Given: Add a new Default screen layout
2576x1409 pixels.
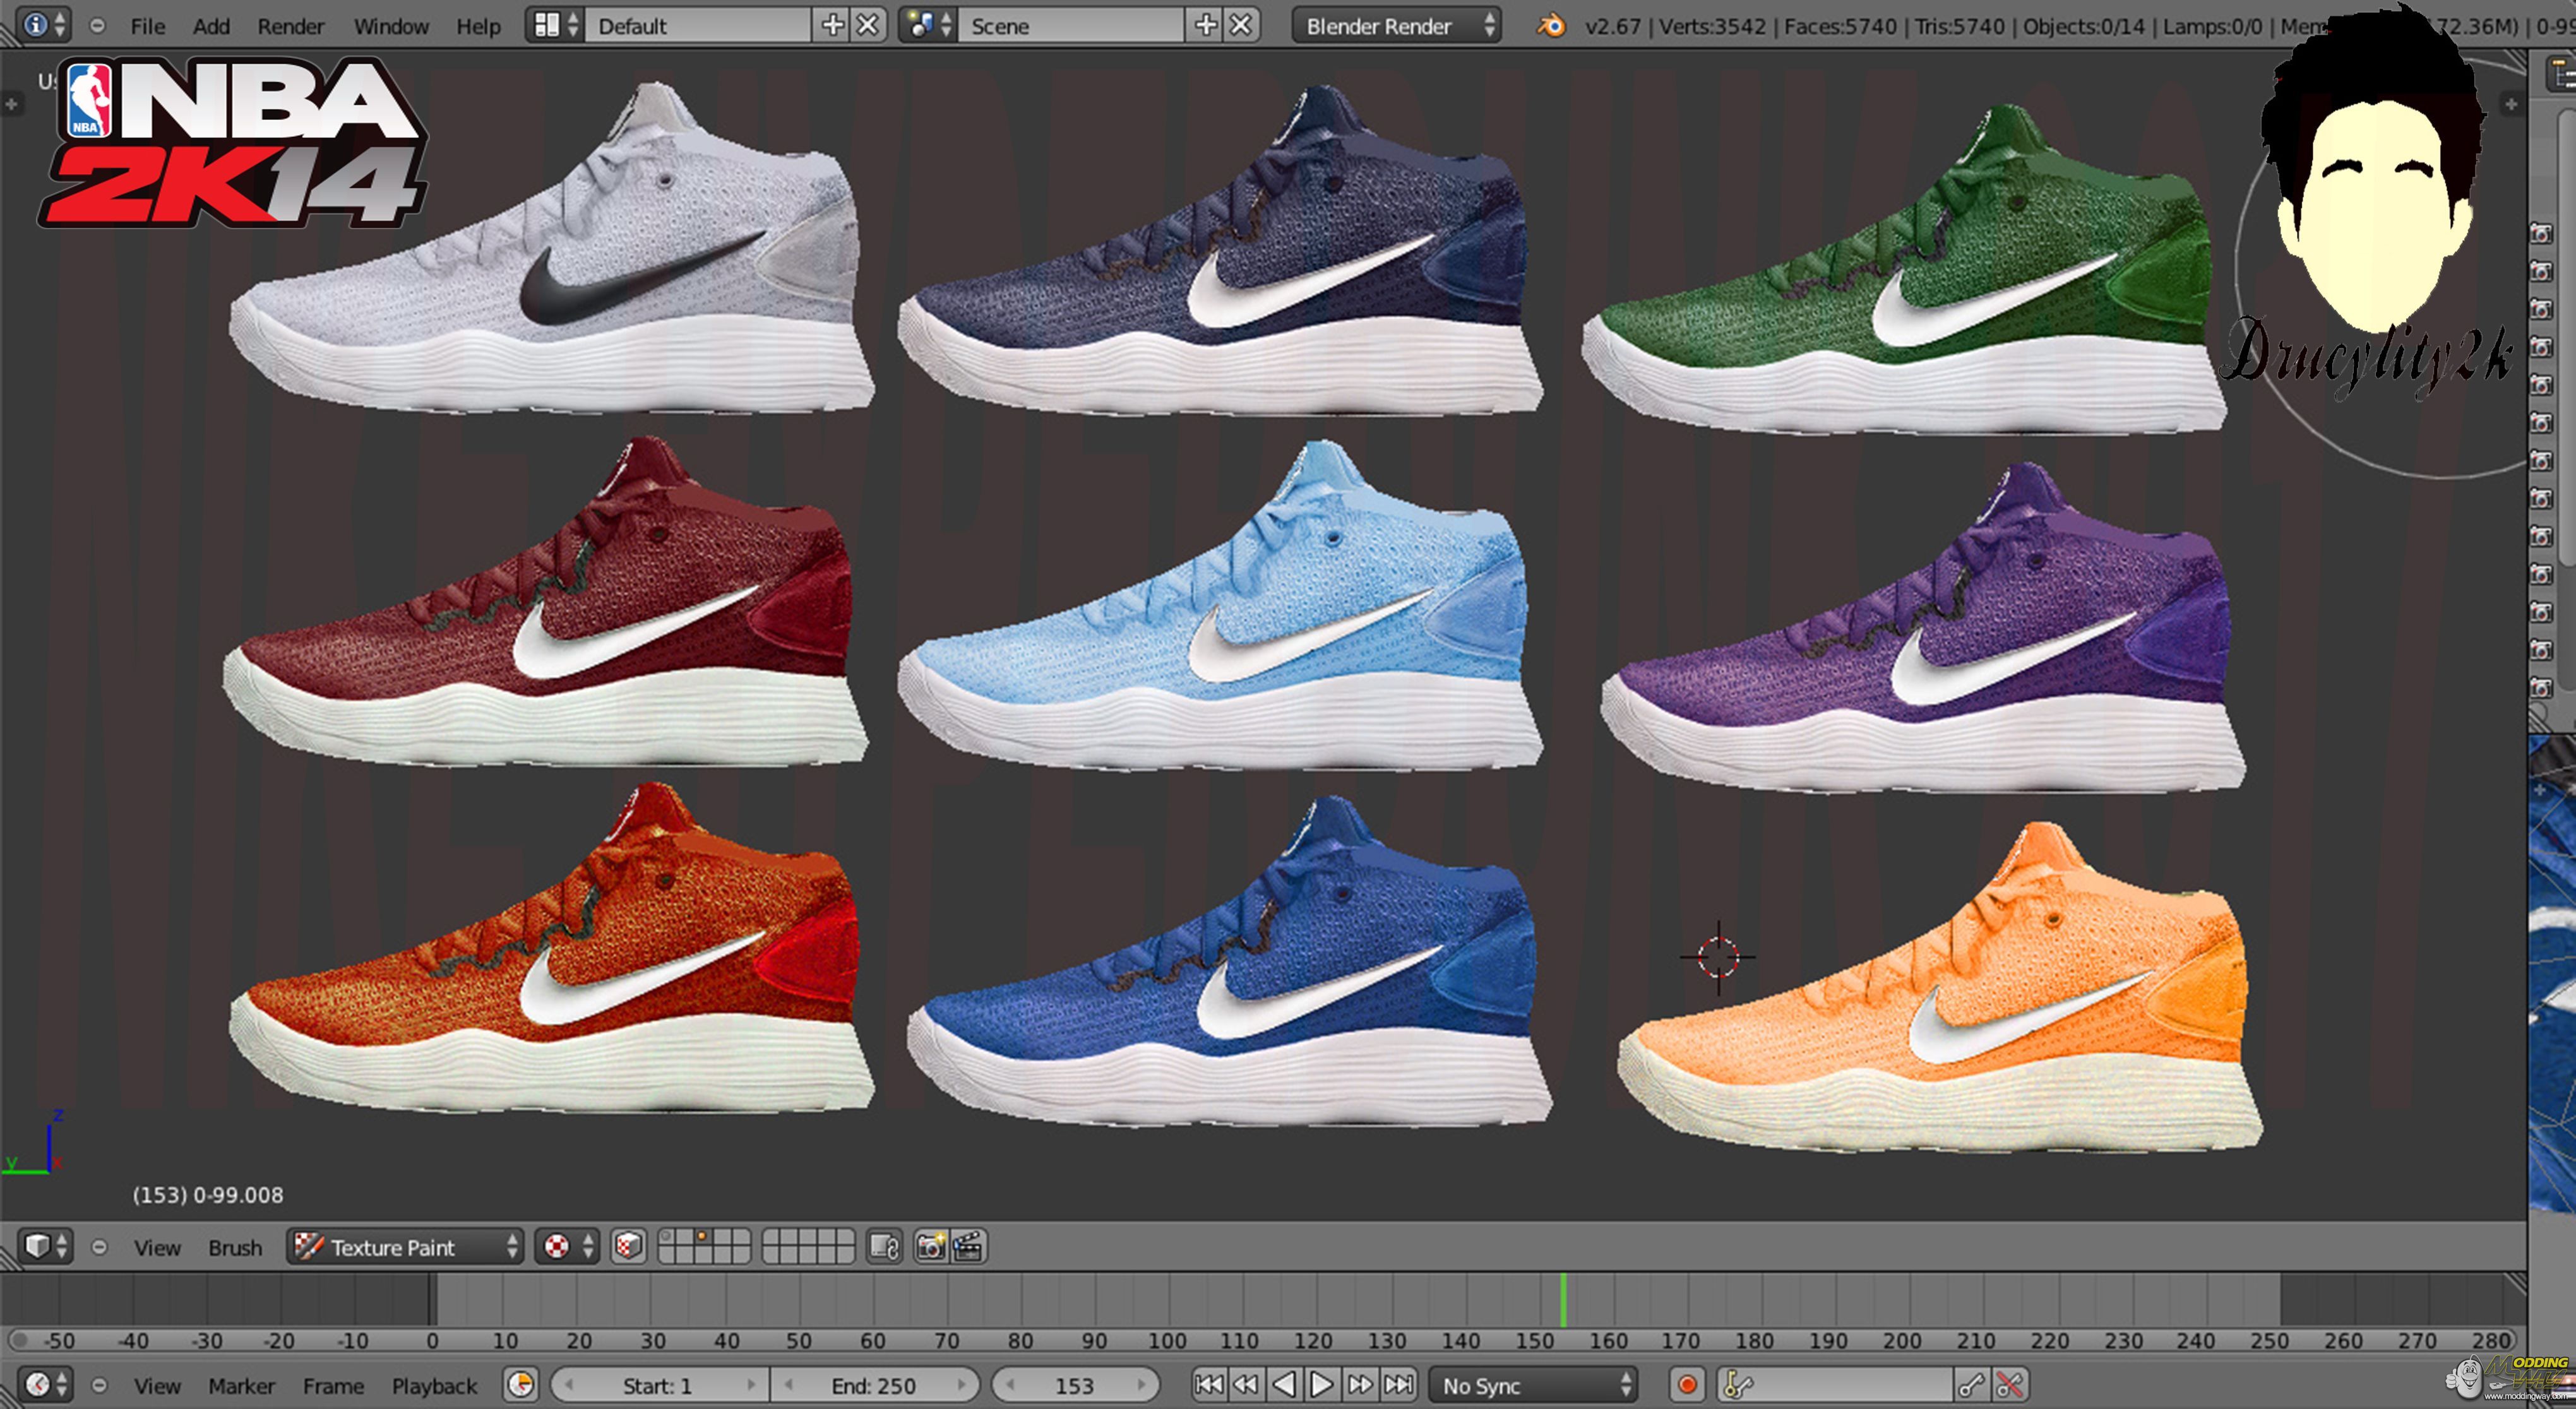Looking at the screenshot, I should 832,26.
